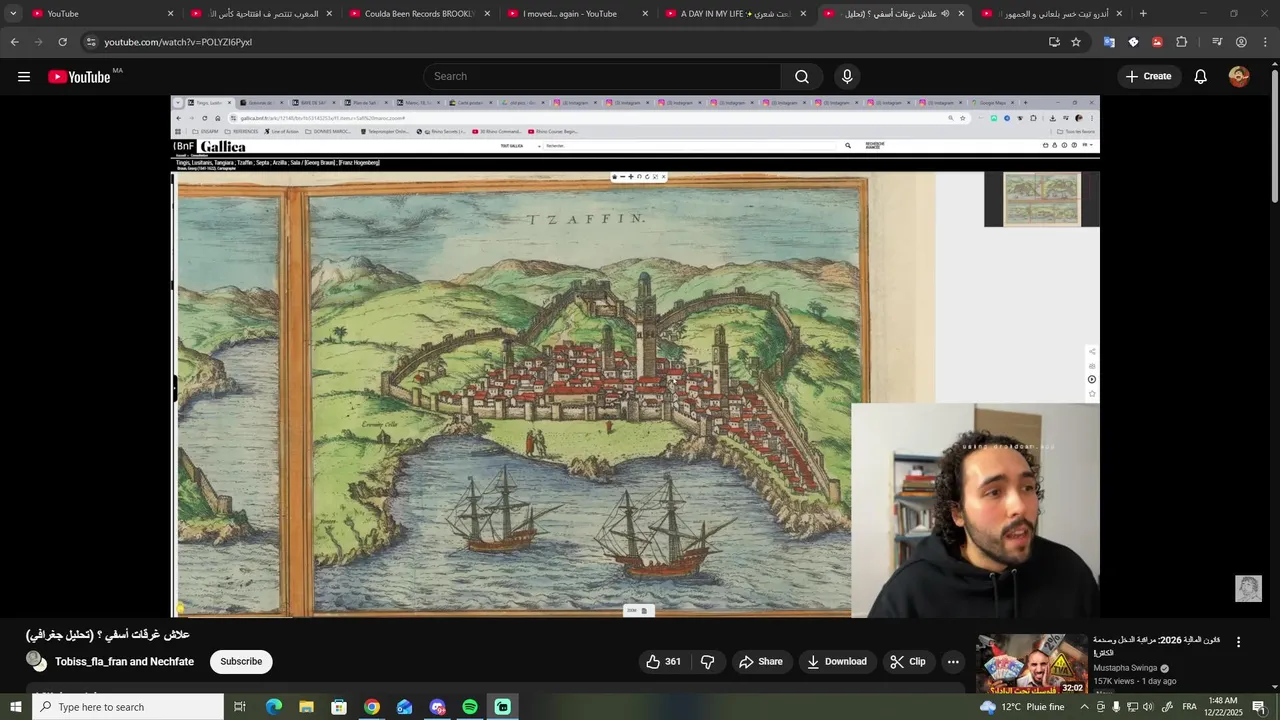Go back in the browser

[x=14, y=42]
